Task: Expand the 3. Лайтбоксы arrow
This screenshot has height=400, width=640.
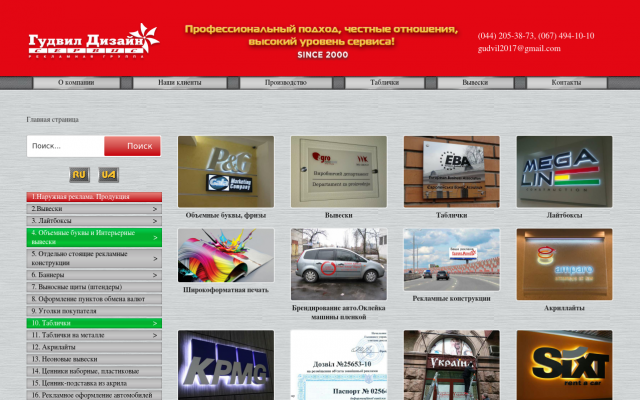Action: pos(155,221)
